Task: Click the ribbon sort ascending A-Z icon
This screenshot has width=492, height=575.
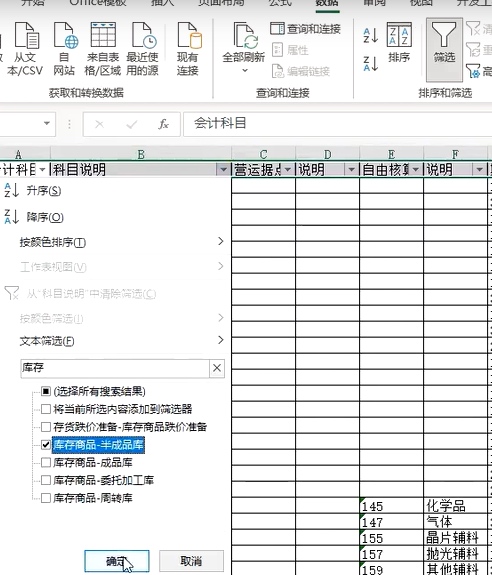Action: click(370, 36)
